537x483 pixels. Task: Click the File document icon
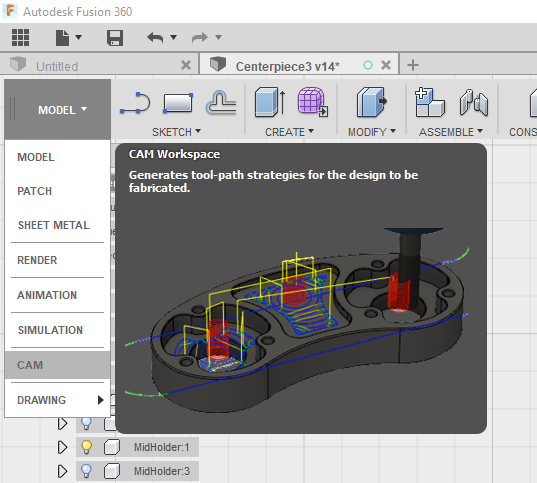pos(62,37)
